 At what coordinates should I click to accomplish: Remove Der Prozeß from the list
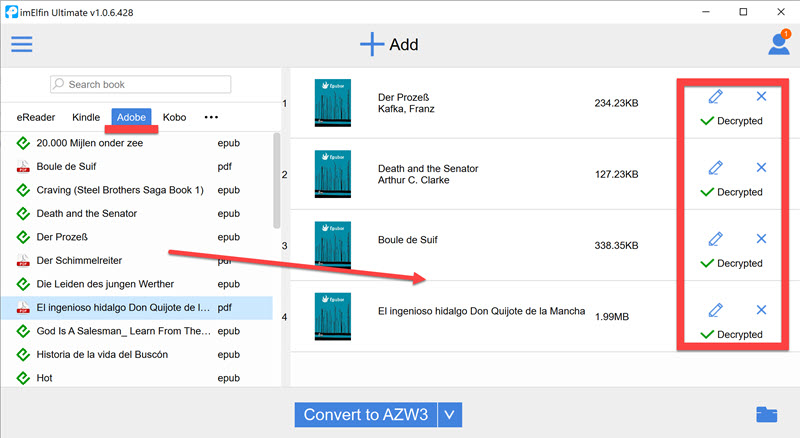(x=761, y=96)
